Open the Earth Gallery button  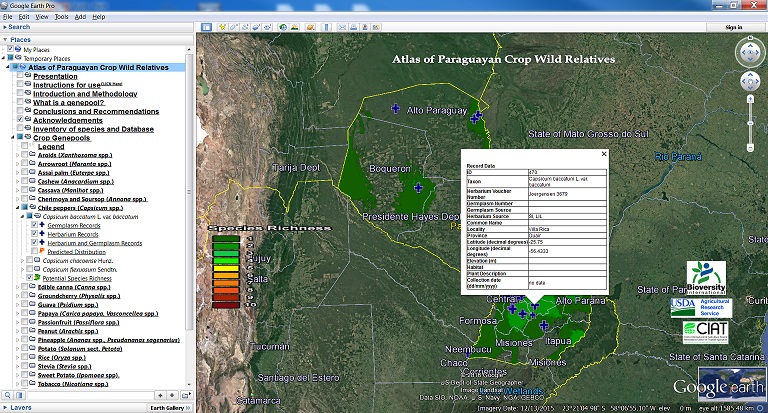[170, 408]
